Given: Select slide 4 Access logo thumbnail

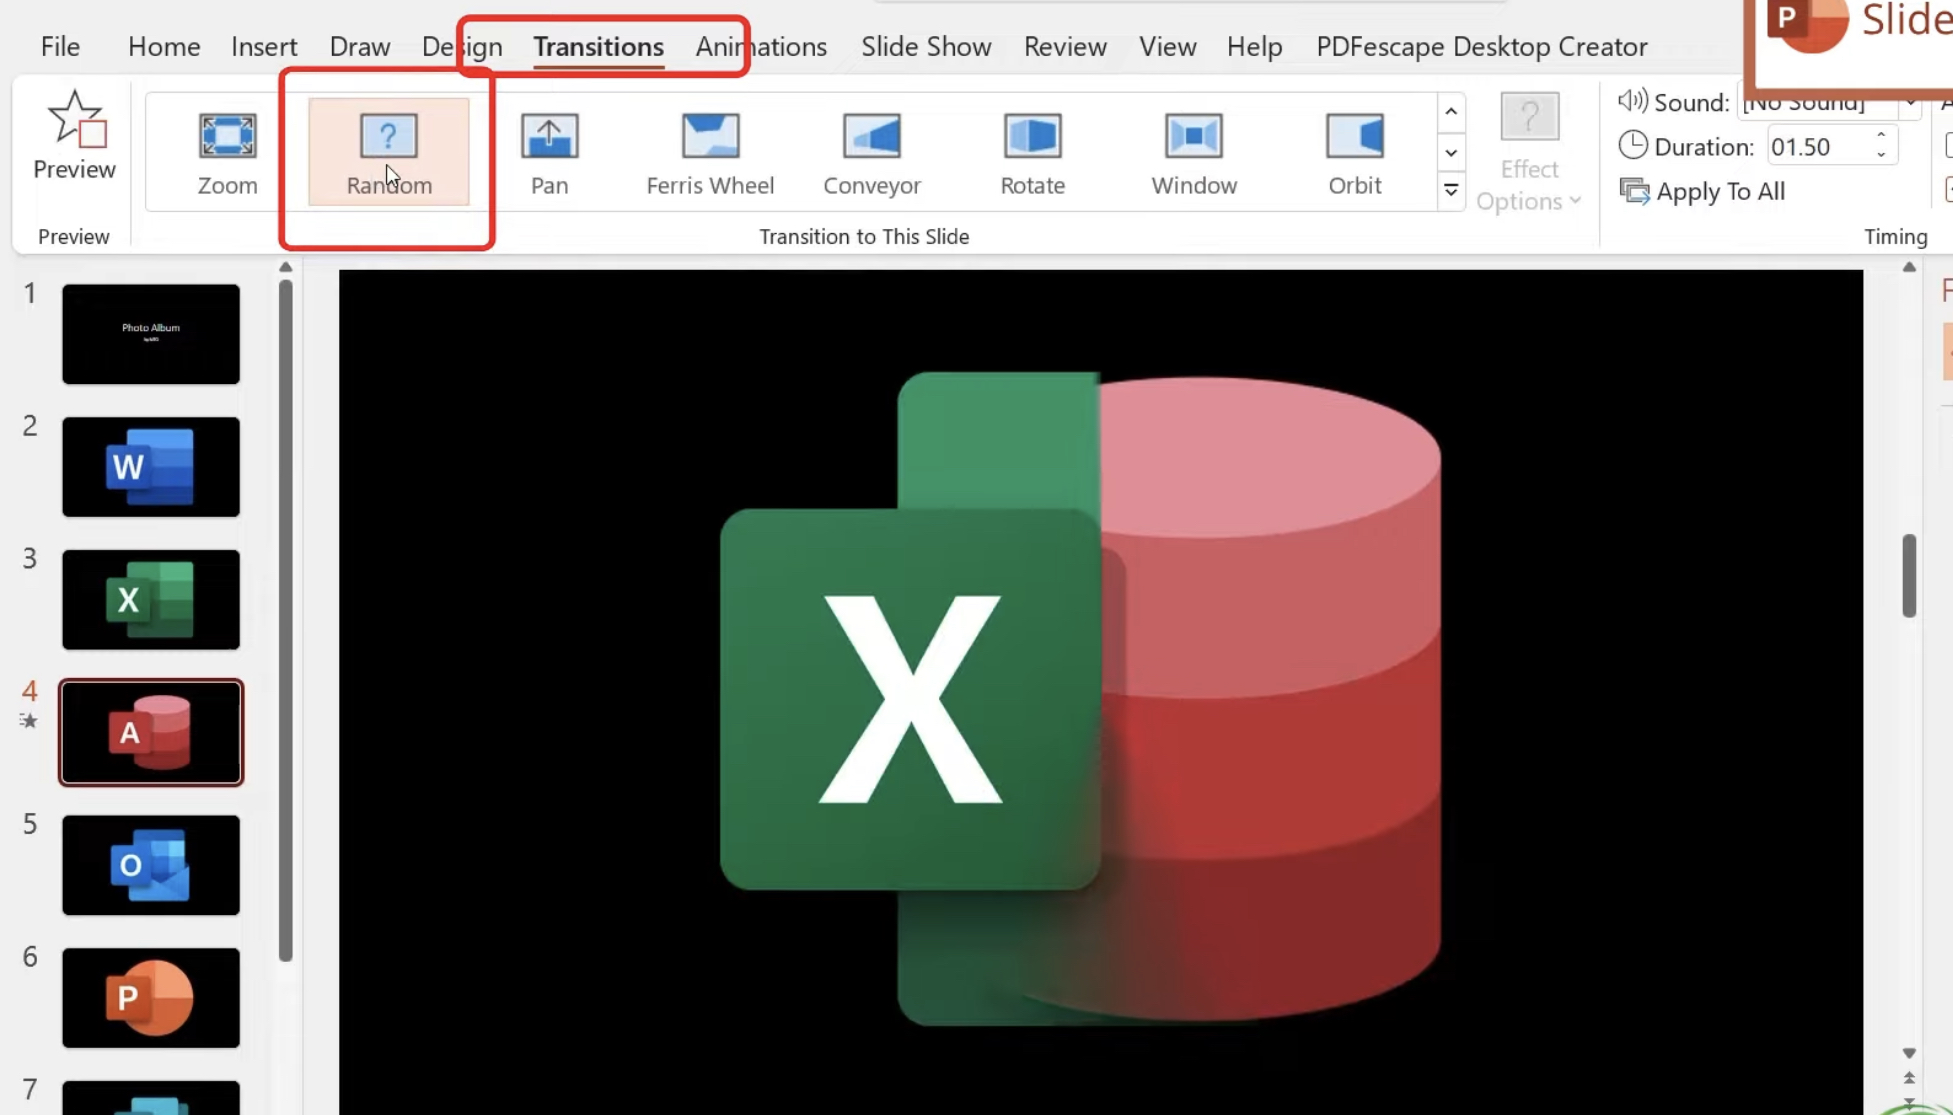Looking at the screenshot, I should (x=151, y=733).
